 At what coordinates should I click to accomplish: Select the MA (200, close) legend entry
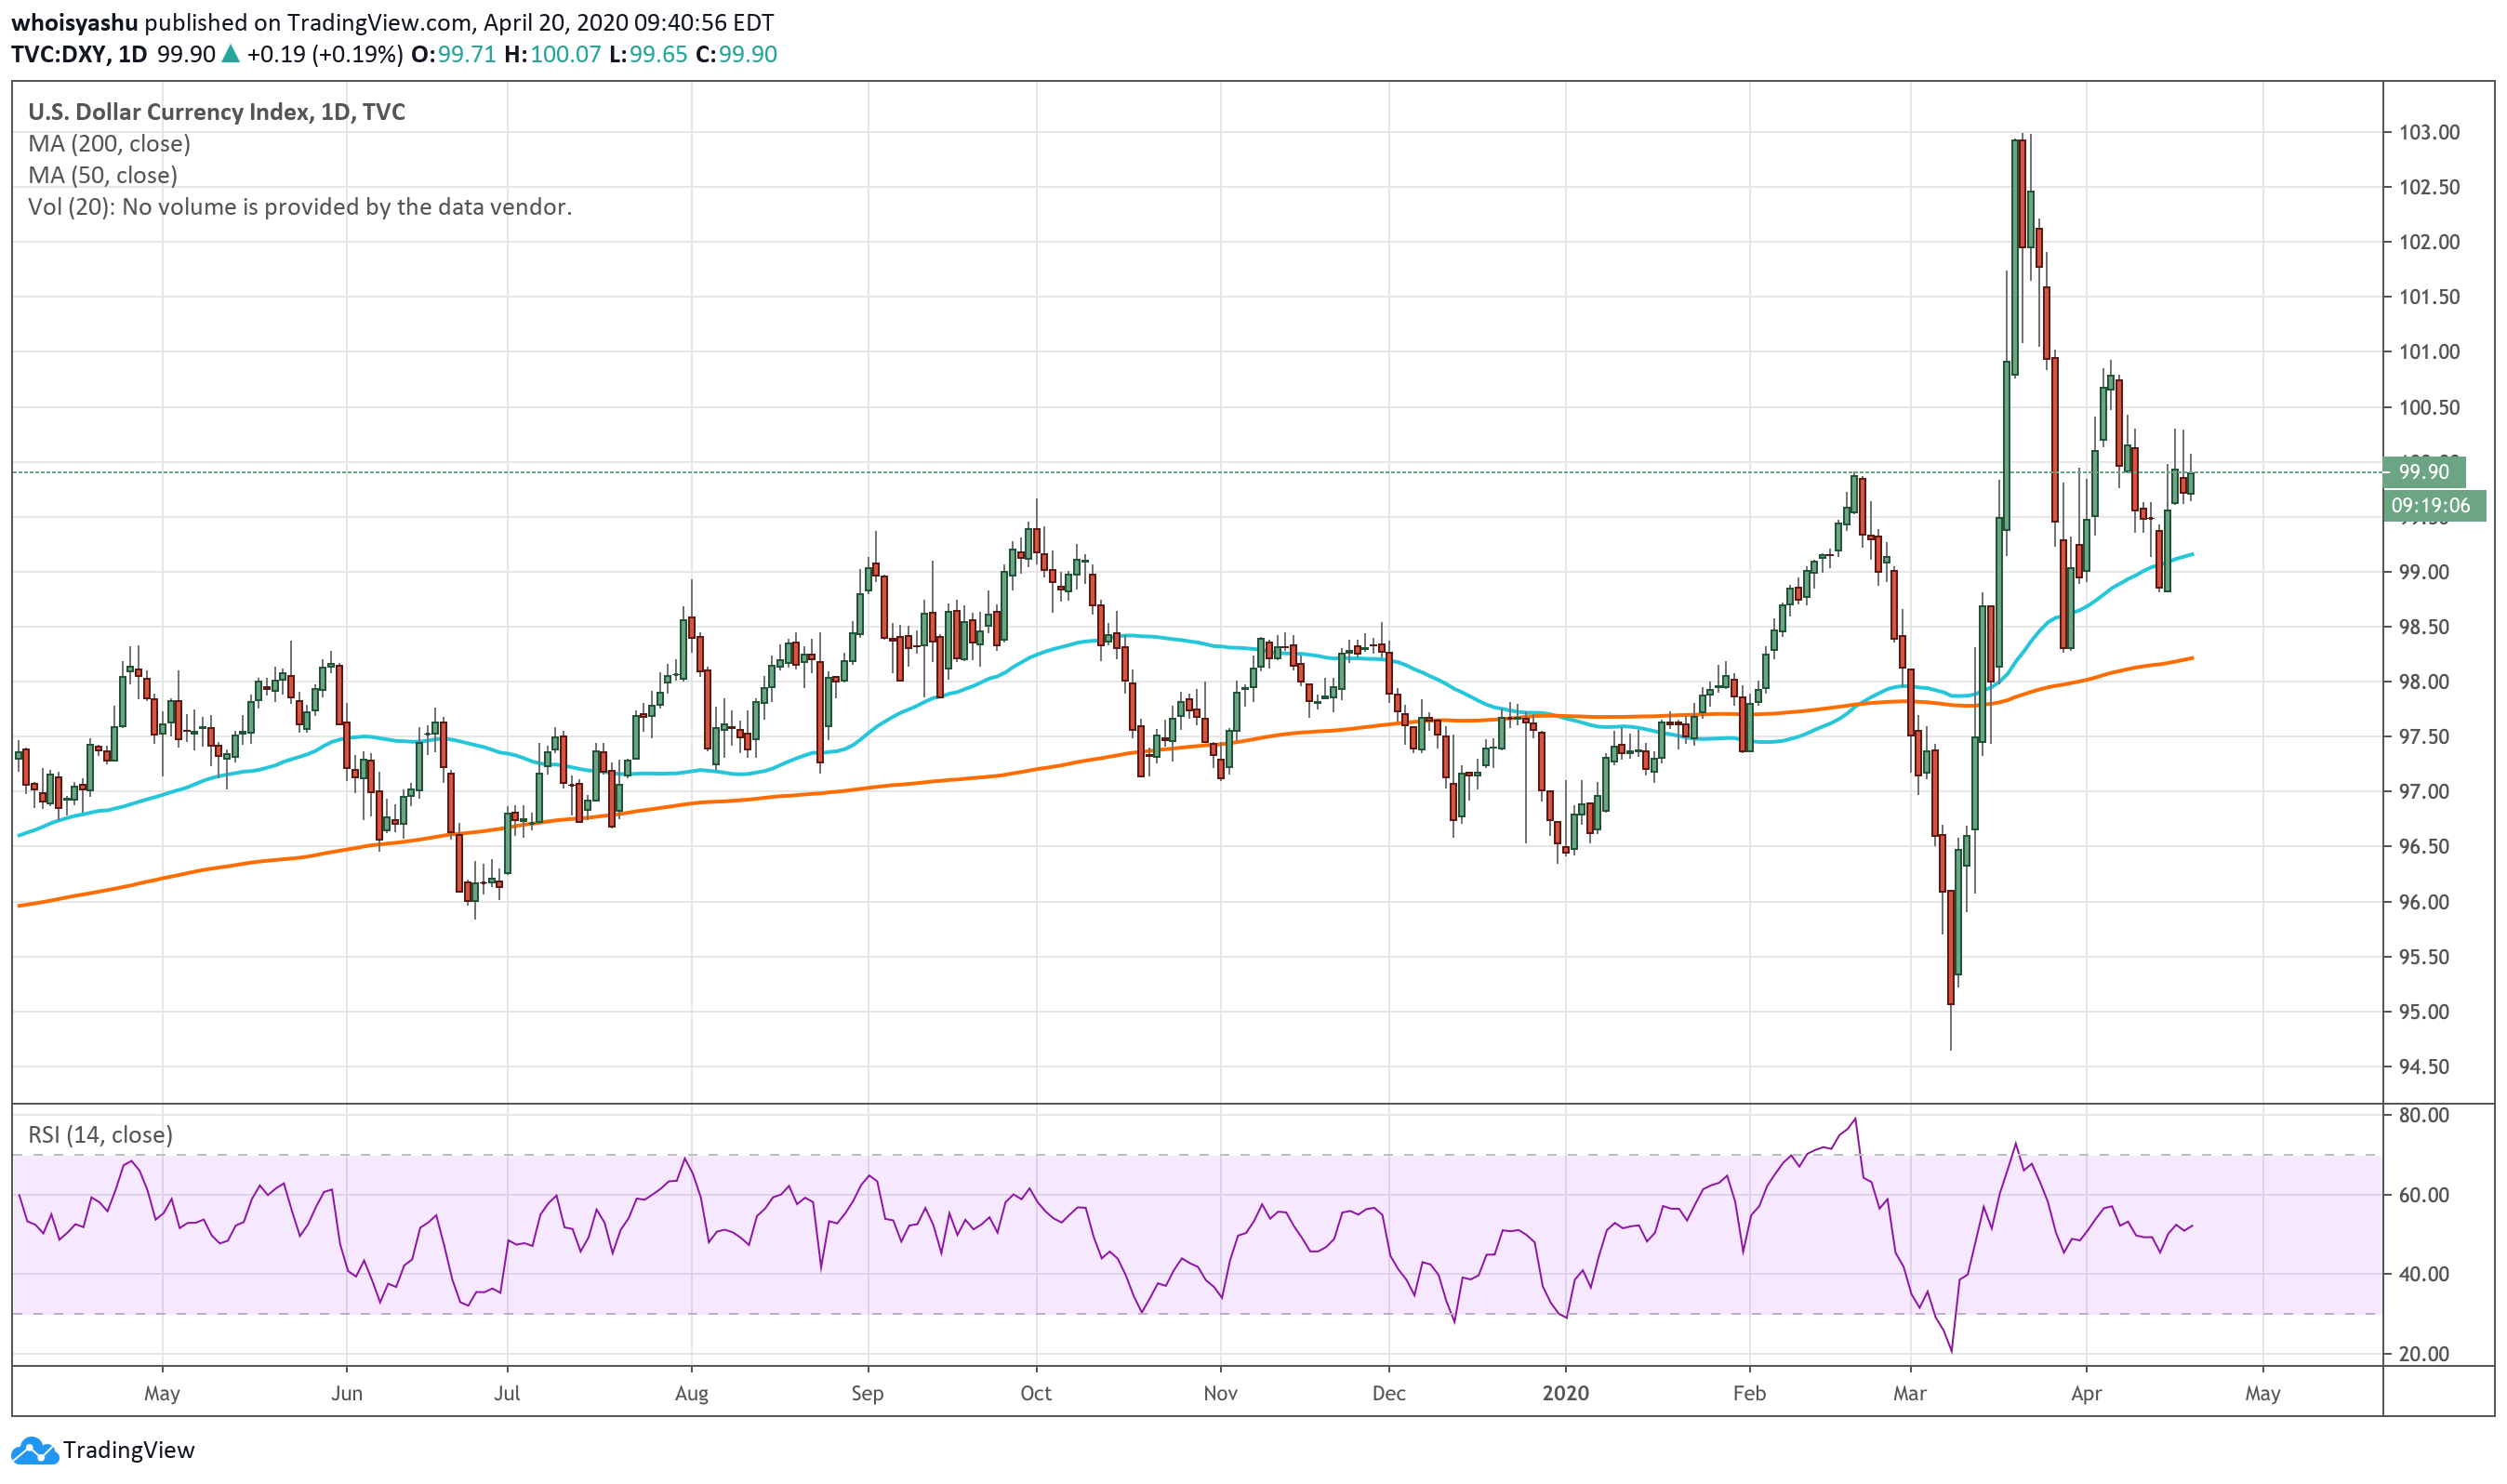coord(109,144)
